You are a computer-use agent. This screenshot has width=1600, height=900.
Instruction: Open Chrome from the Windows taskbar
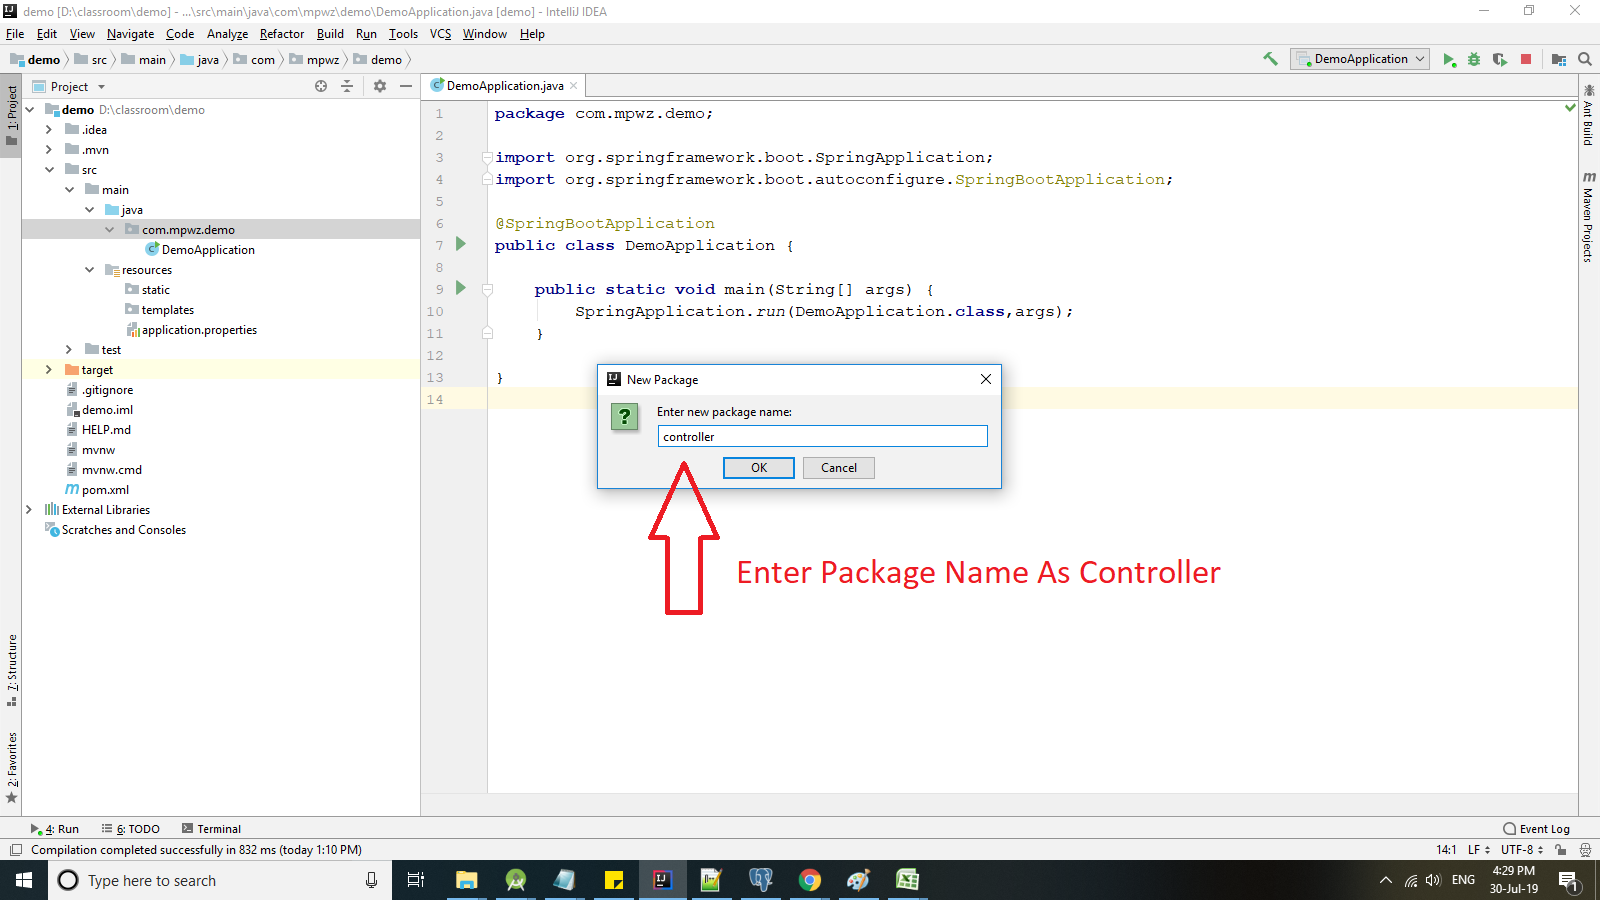click(x=810, y=880)
